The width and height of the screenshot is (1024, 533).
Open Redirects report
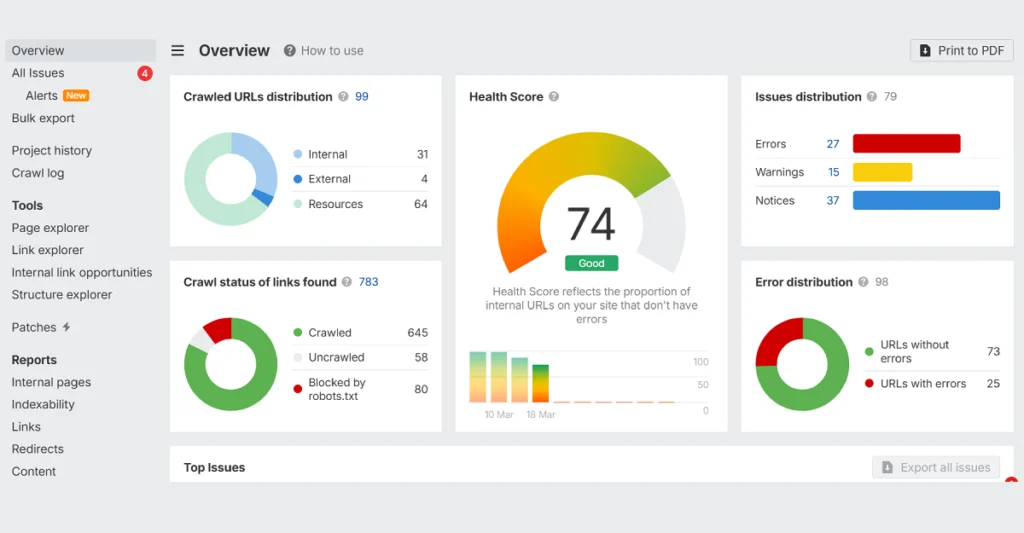click(x=37, y=449)
